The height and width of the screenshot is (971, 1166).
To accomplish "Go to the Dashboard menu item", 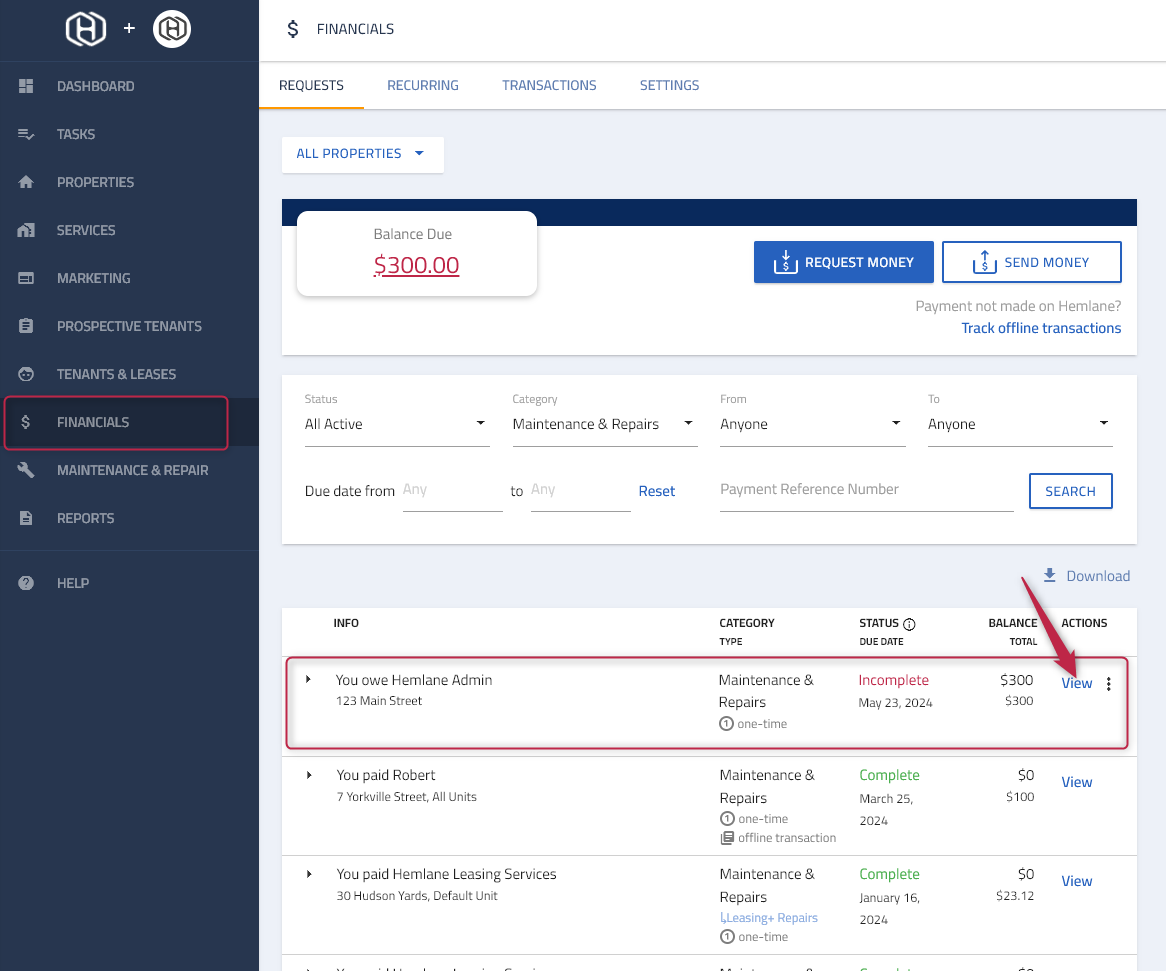I will [x=96, y=86].
